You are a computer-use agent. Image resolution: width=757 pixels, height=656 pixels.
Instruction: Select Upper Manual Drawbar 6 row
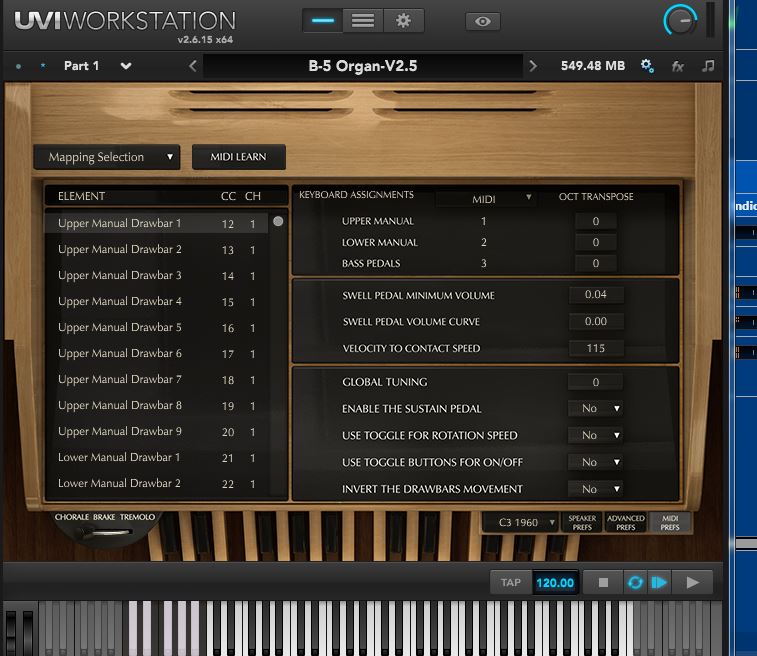click(156, 354)
